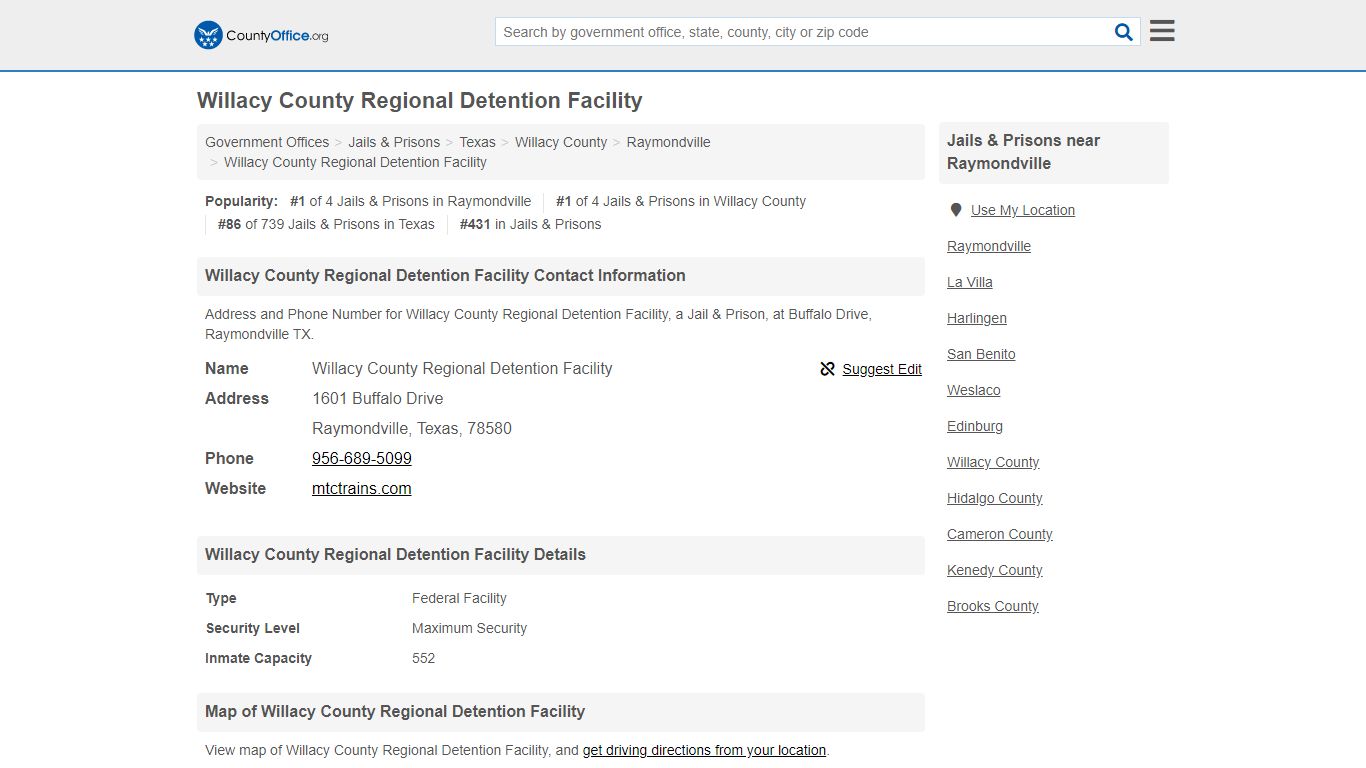Viewport: 1366px width, 768px height.
Task: Select the page title heading
Action: click(420, 100)
